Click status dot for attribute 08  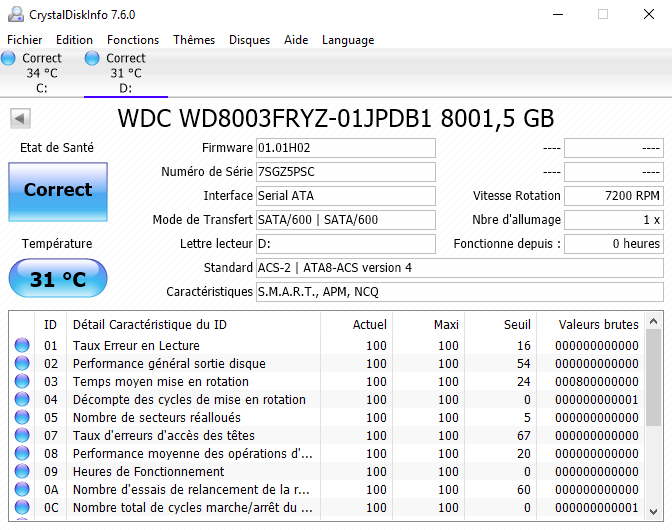22,453
